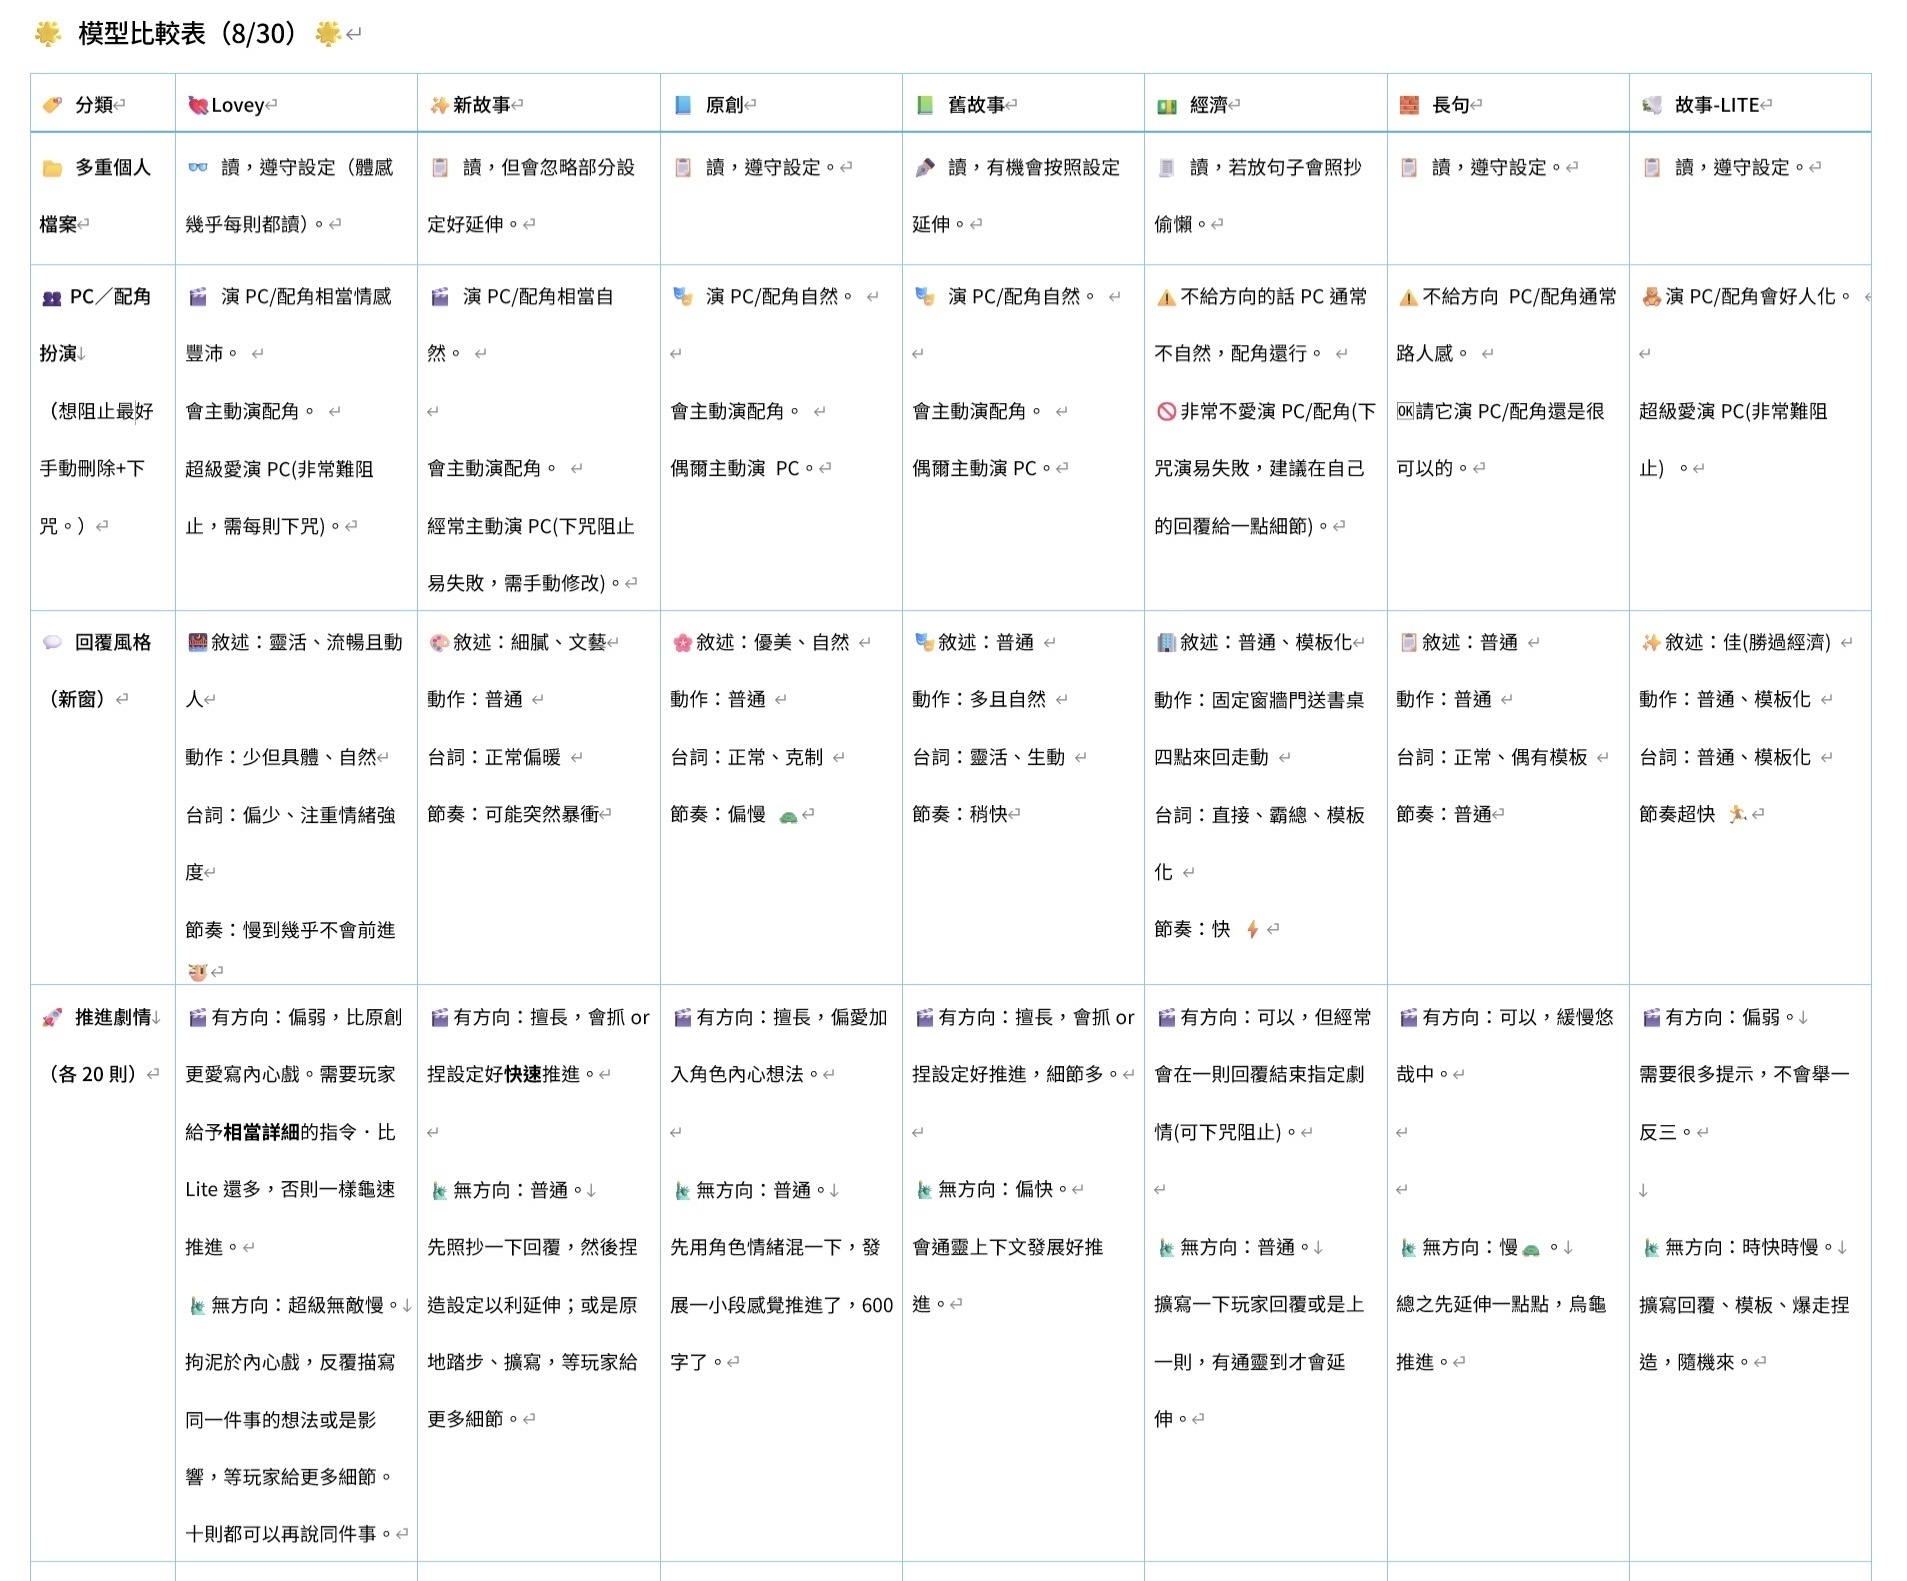1907x1581 pixels.
Task: Click the 故事-LITE column header text
Action: 1716,105
